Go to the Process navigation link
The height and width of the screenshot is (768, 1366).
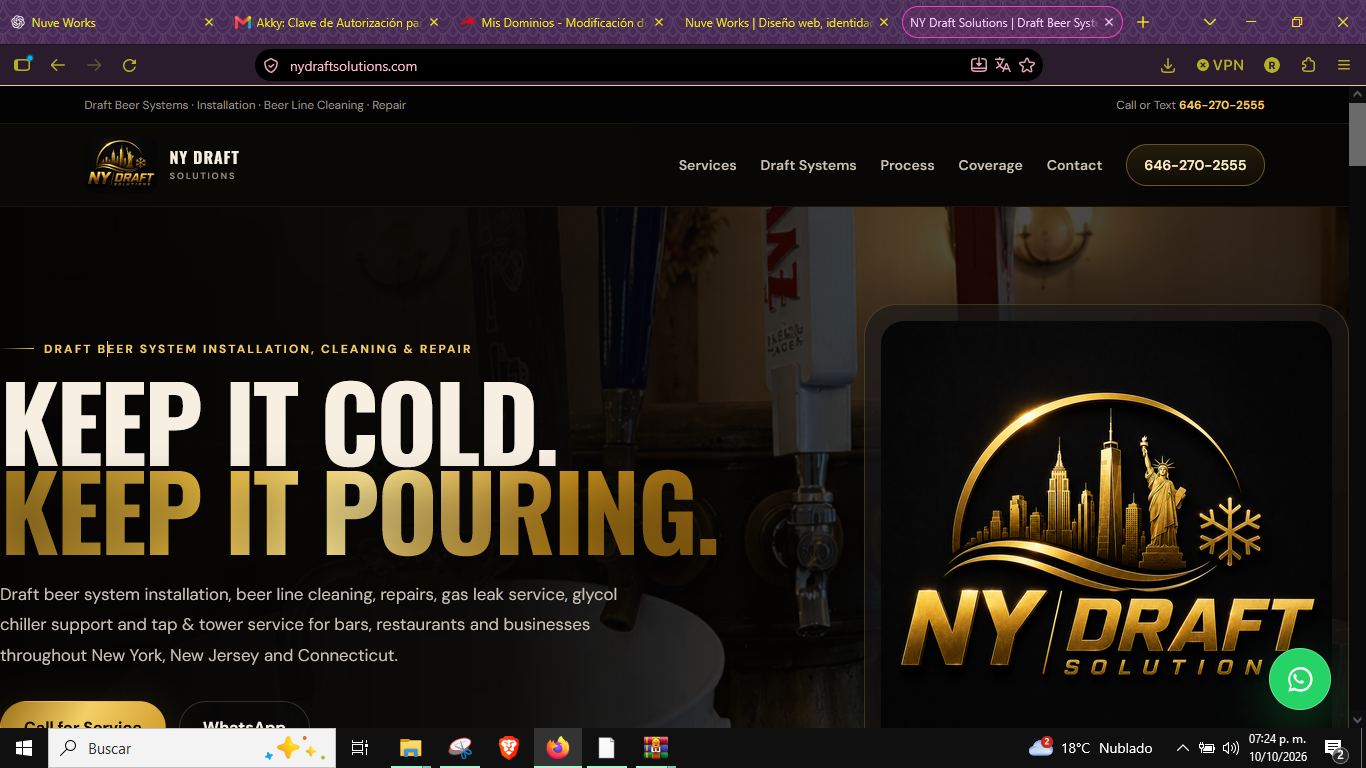(x=907, y=165)
